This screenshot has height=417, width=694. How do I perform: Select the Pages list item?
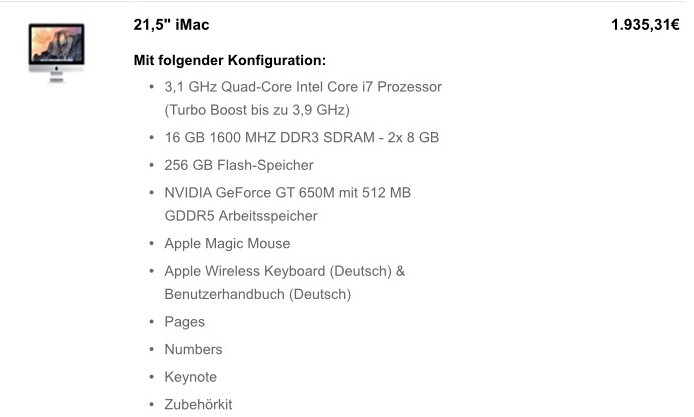[185, 322]
